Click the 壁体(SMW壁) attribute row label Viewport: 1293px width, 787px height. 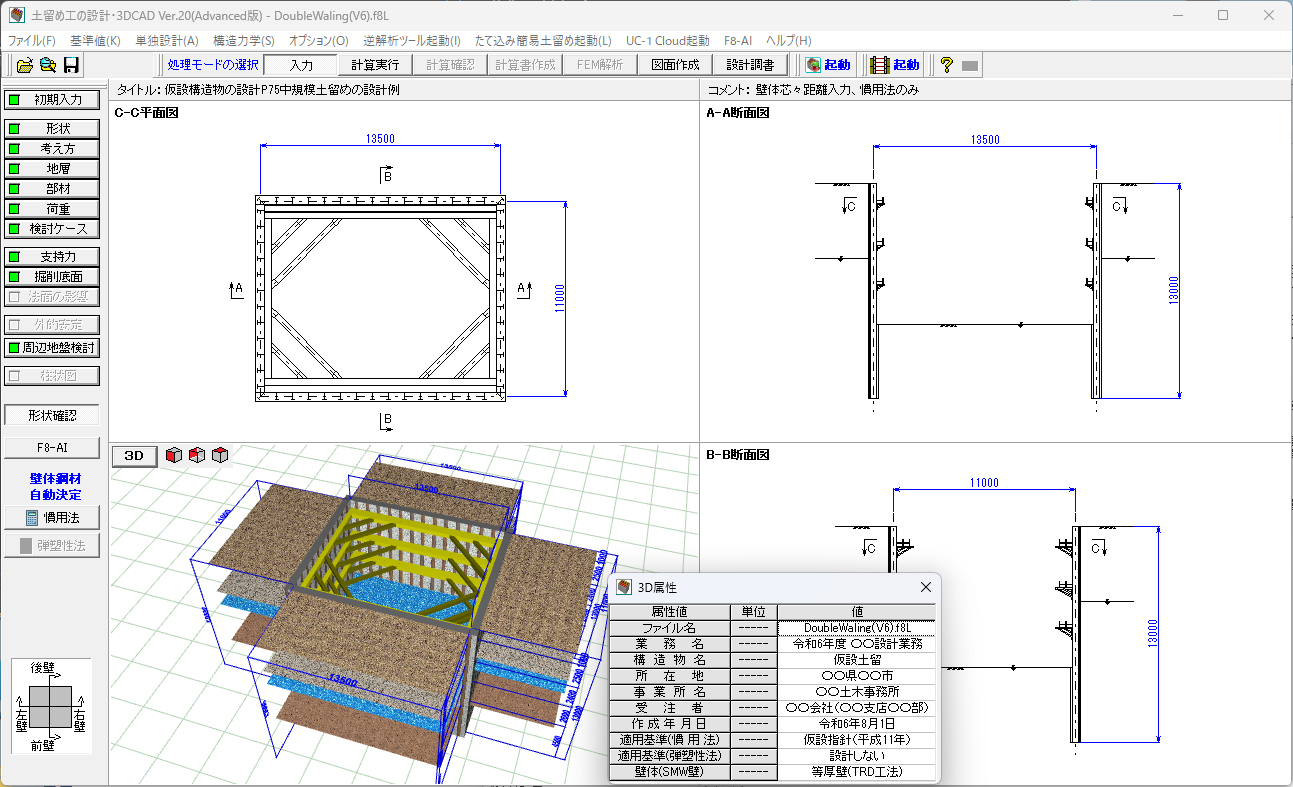coord(669,772)
